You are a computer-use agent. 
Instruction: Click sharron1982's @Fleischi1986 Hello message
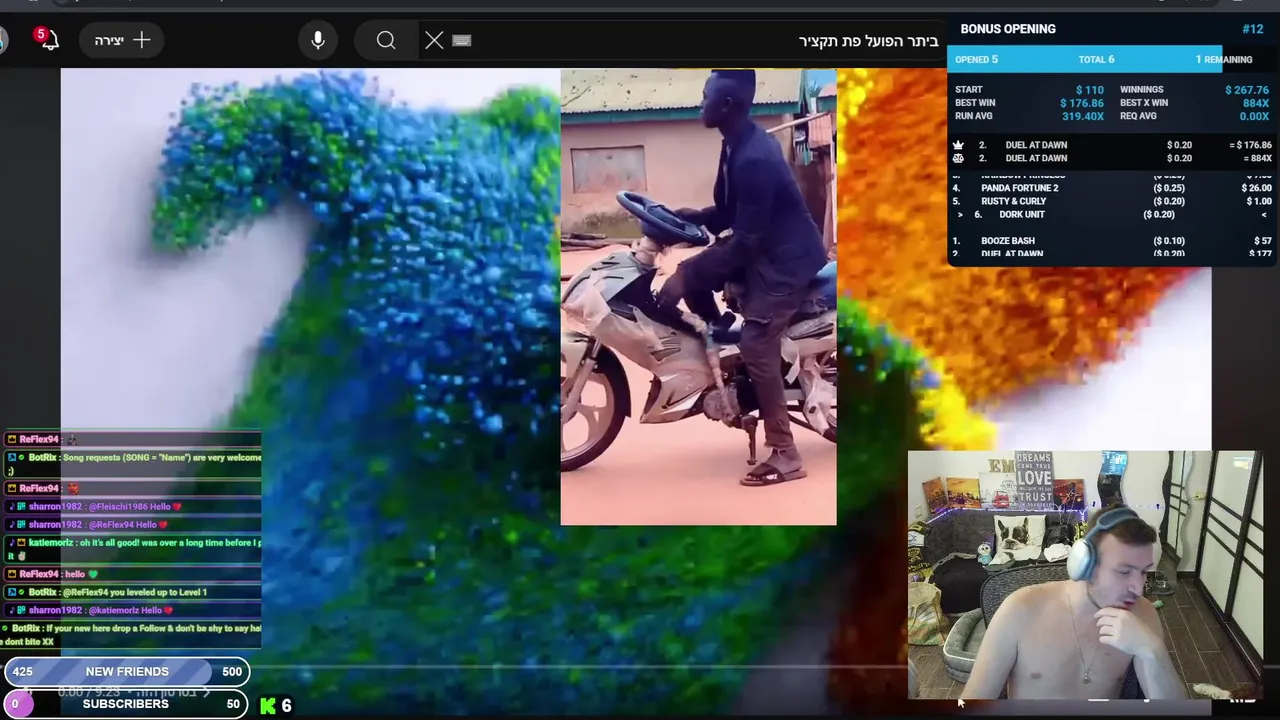(132, 507)
